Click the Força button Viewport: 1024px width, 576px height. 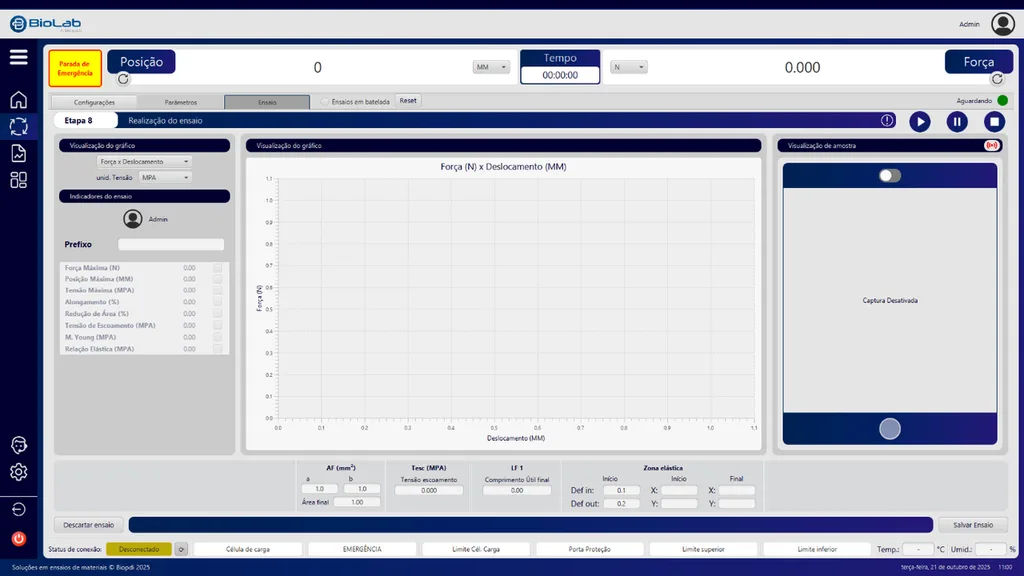pyautogui.click(x=978, y=62)
